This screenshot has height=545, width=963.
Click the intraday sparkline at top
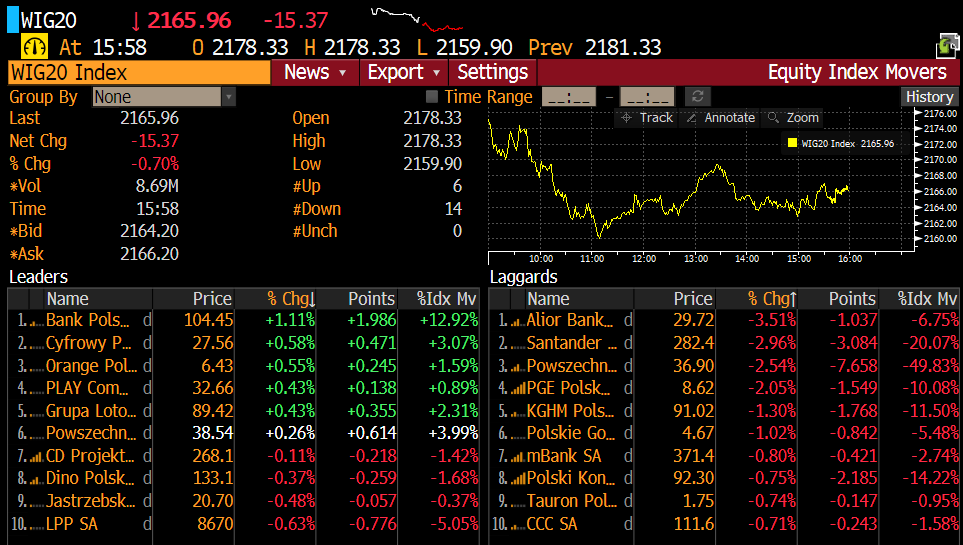click(417, 19)
